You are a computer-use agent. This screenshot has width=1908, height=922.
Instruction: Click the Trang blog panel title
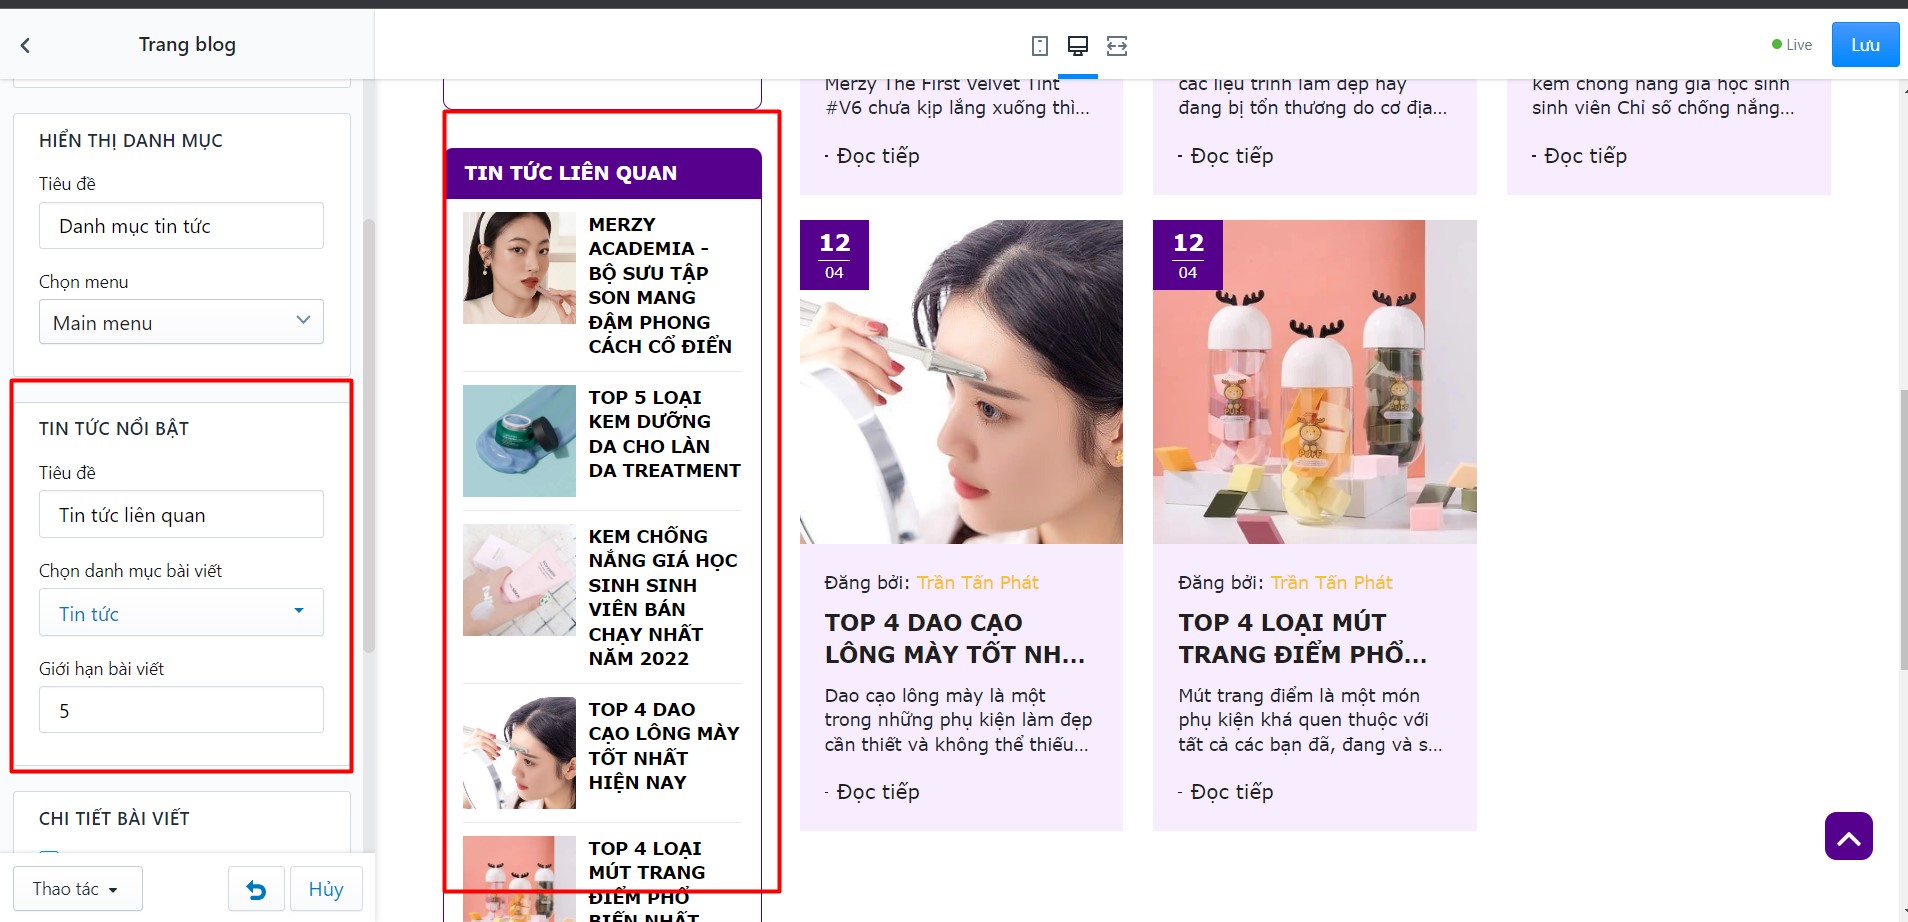pos(187,44)
